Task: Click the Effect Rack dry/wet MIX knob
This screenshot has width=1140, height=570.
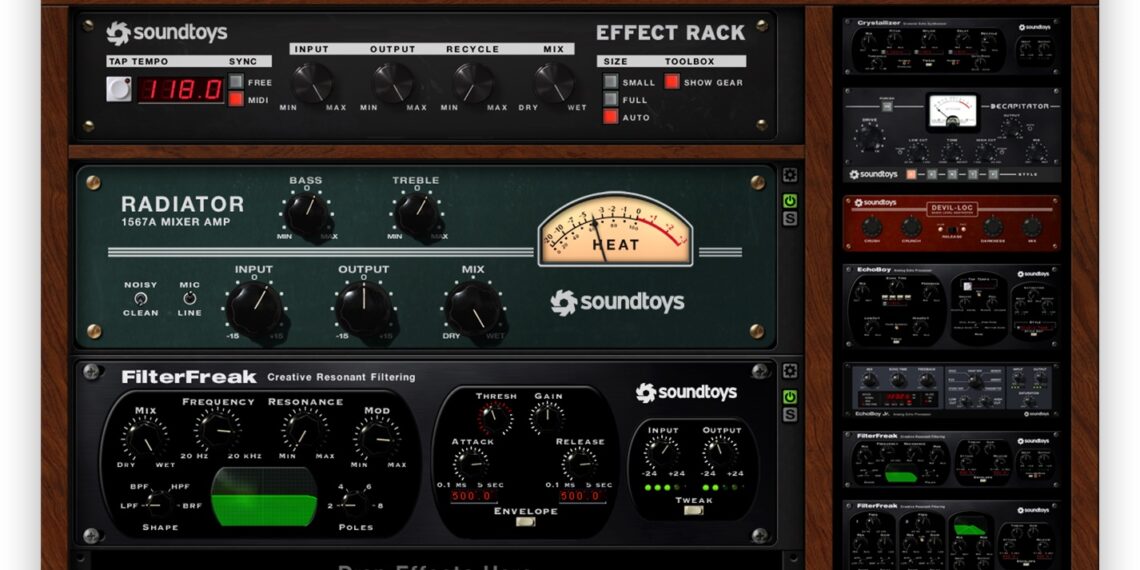Action: click(555, 82)
